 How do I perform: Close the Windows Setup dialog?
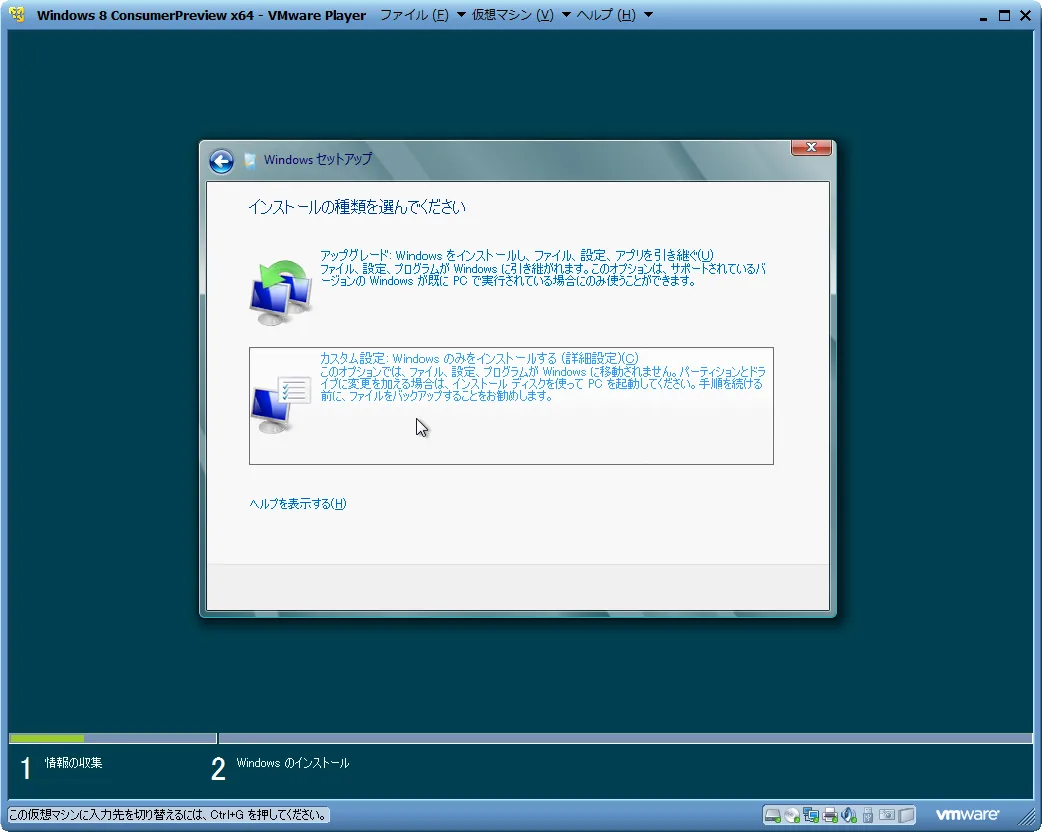click(x=811, y=148)
